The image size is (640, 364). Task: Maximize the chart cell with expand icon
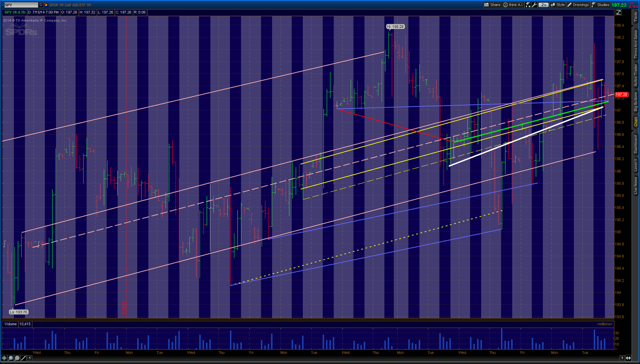pos(618,12)
